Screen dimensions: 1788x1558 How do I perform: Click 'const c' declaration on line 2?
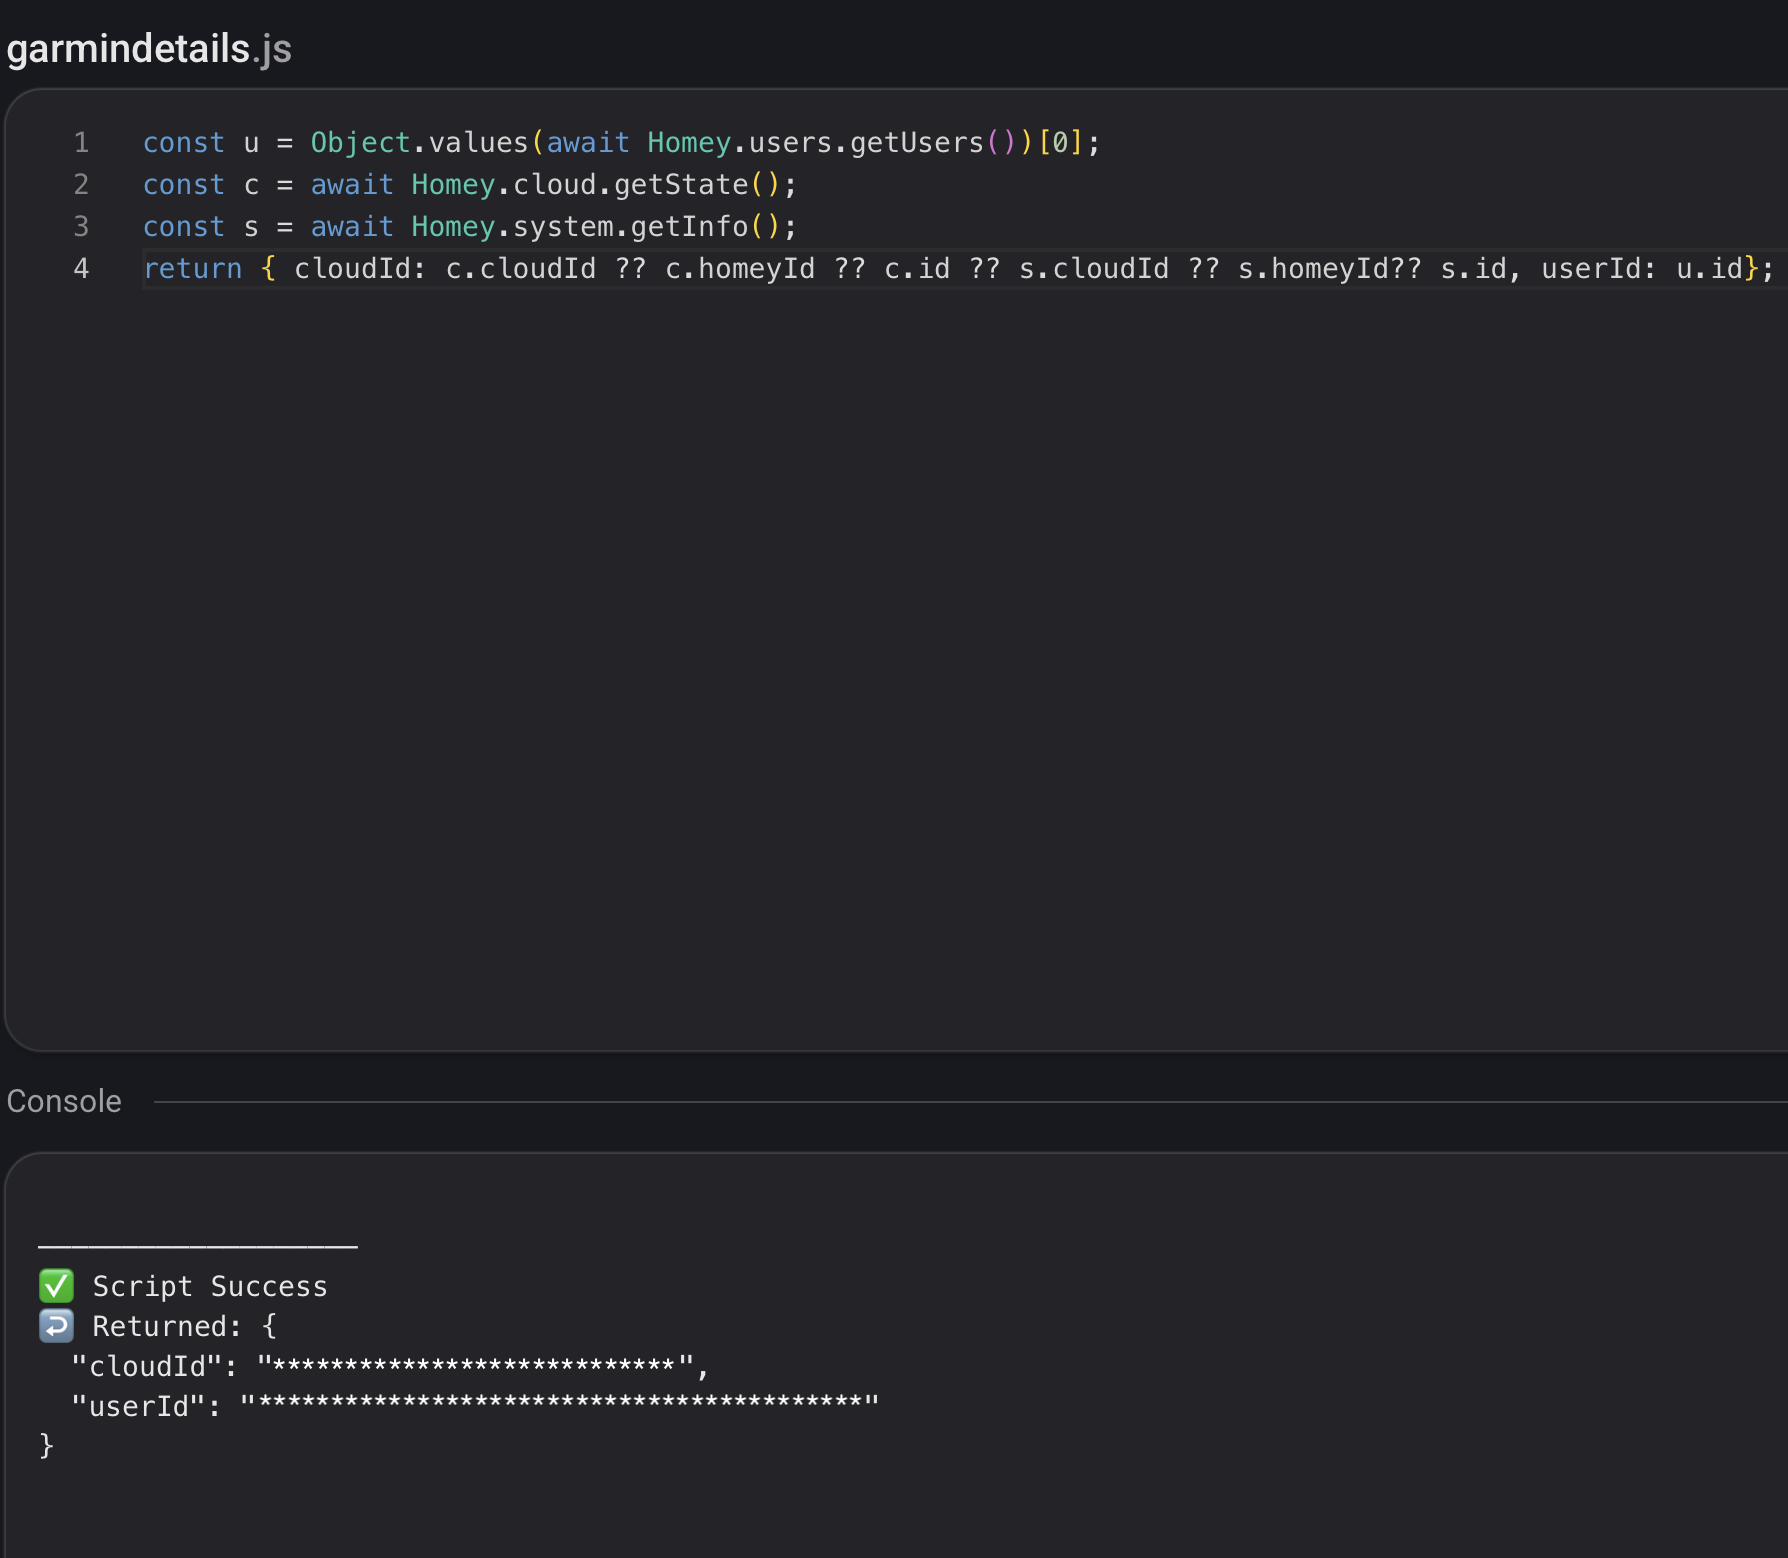pyautogui.click(x=201, y=185)
